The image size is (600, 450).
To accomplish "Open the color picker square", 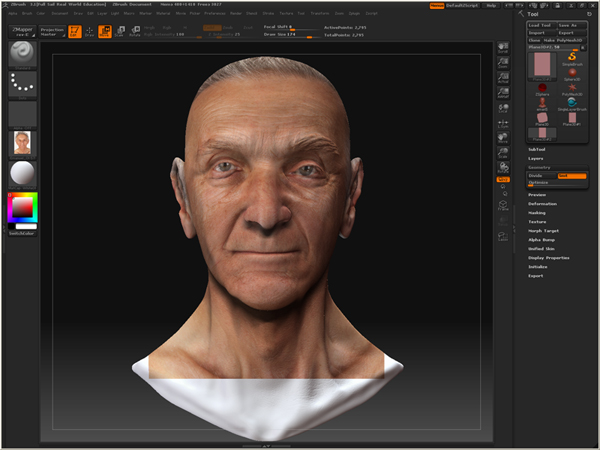I will (21, 208).
